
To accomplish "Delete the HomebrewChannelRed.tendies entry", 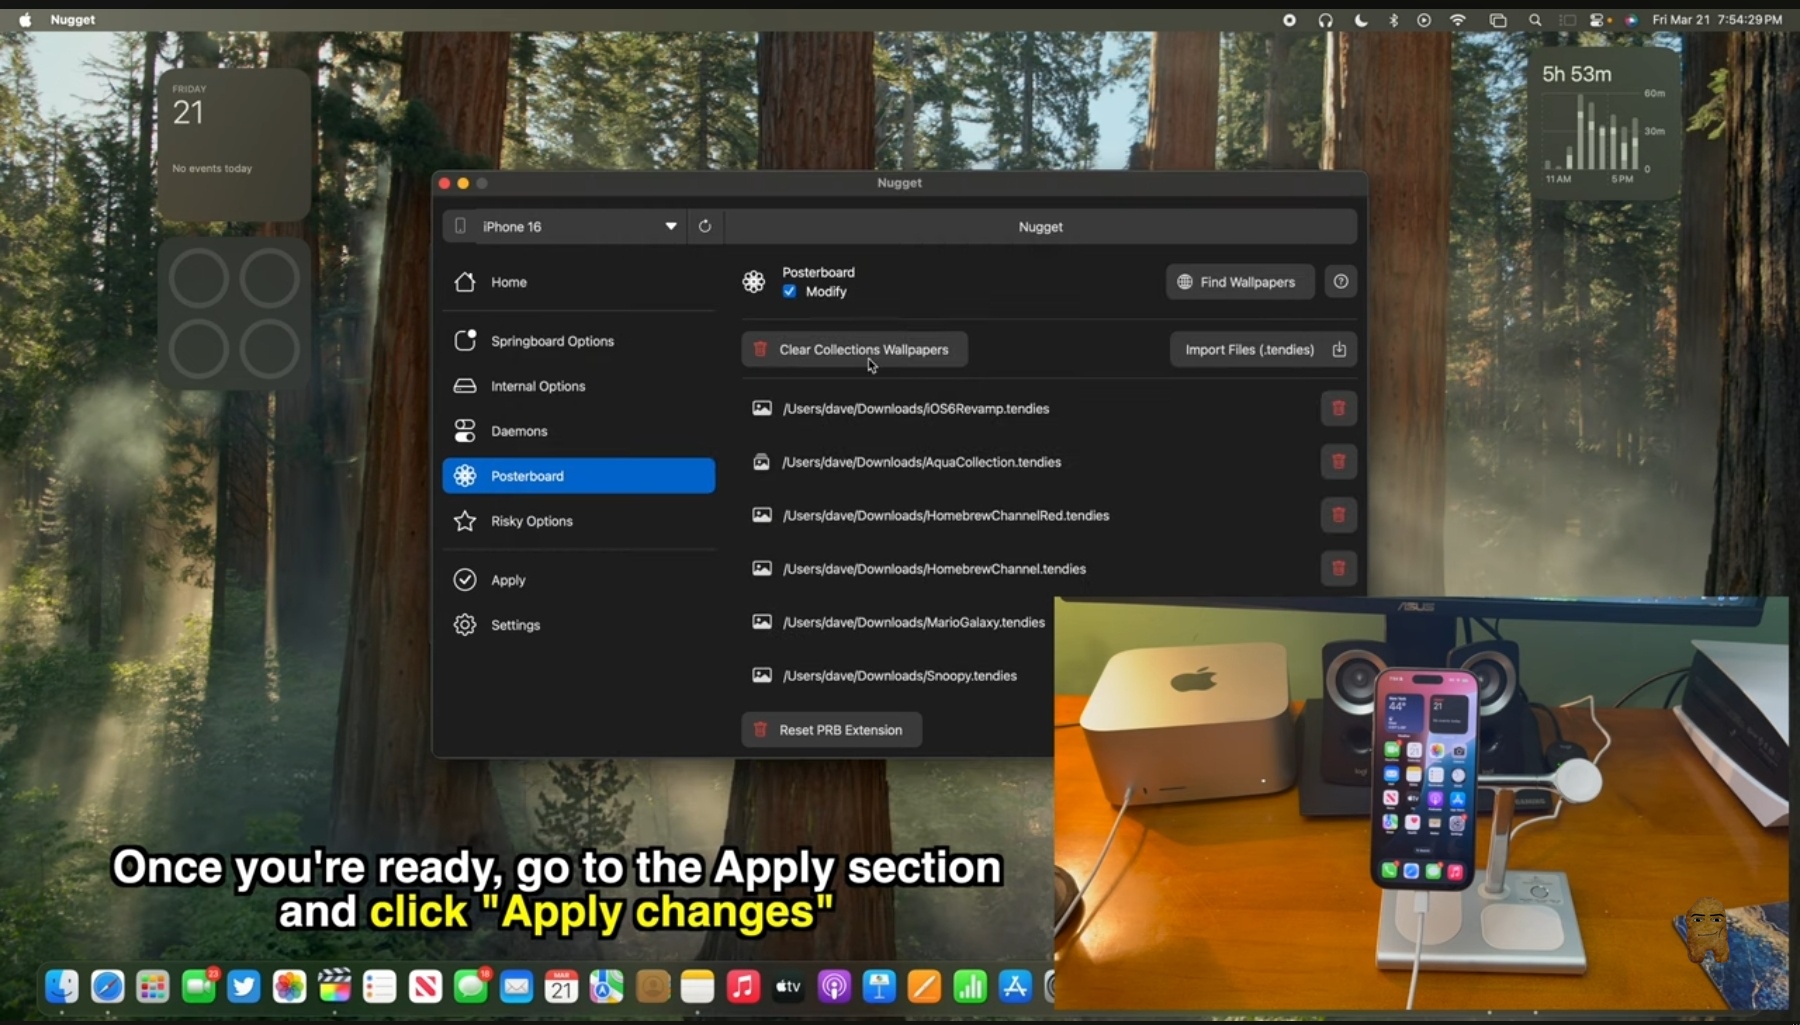I will click(x=1338, y=515).
